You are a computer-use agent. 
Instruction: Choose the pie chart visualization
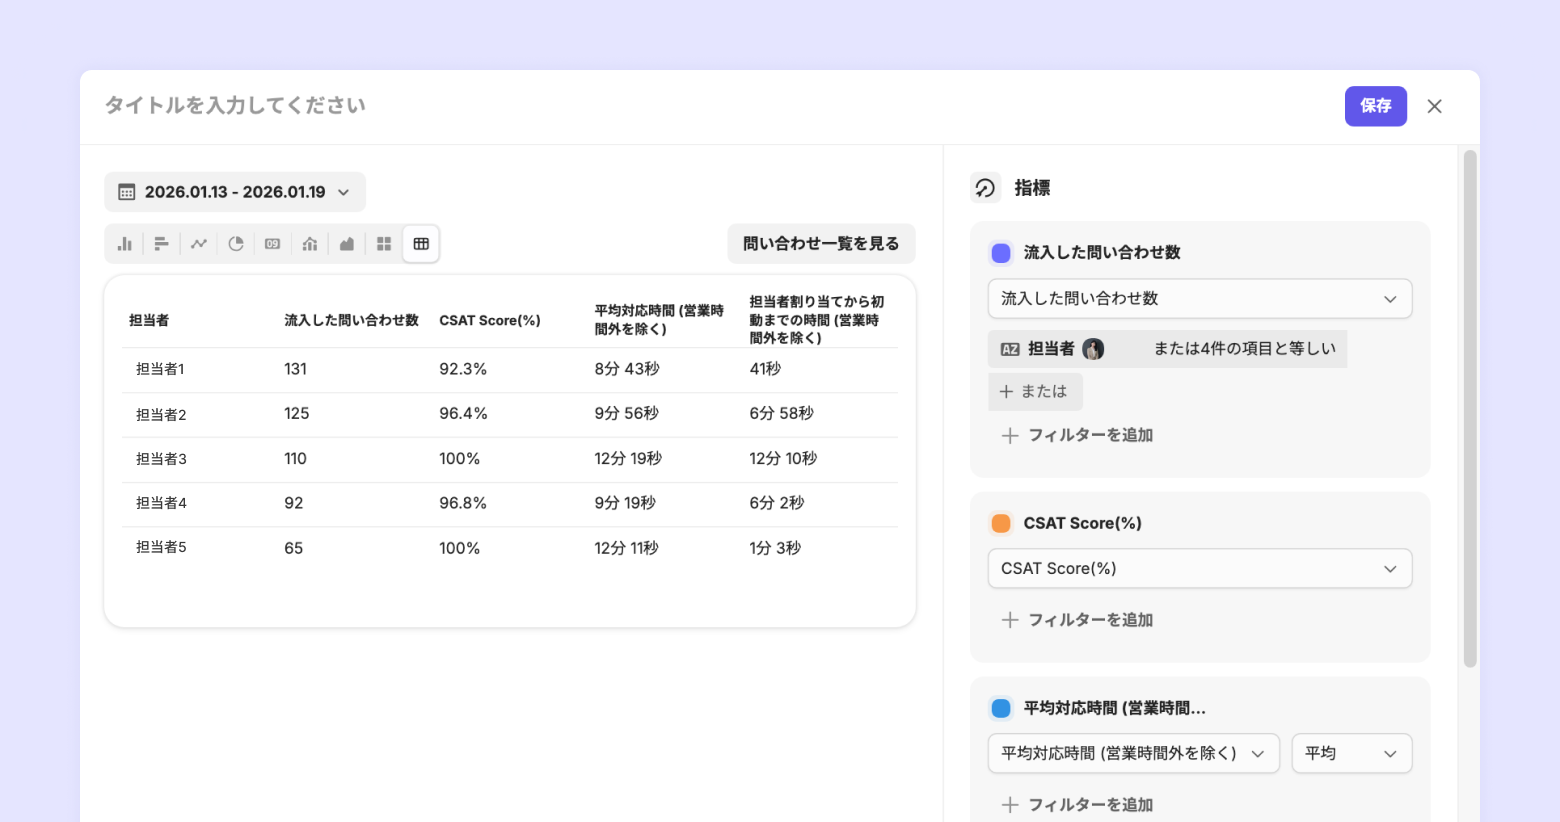[x=236, y=244]
